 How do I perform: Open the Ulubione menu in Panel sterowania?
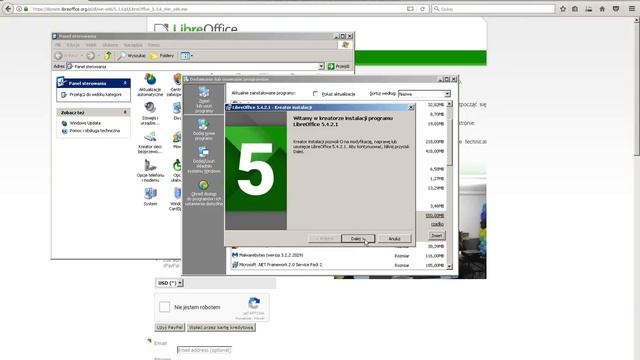click(x=110, y=45)
